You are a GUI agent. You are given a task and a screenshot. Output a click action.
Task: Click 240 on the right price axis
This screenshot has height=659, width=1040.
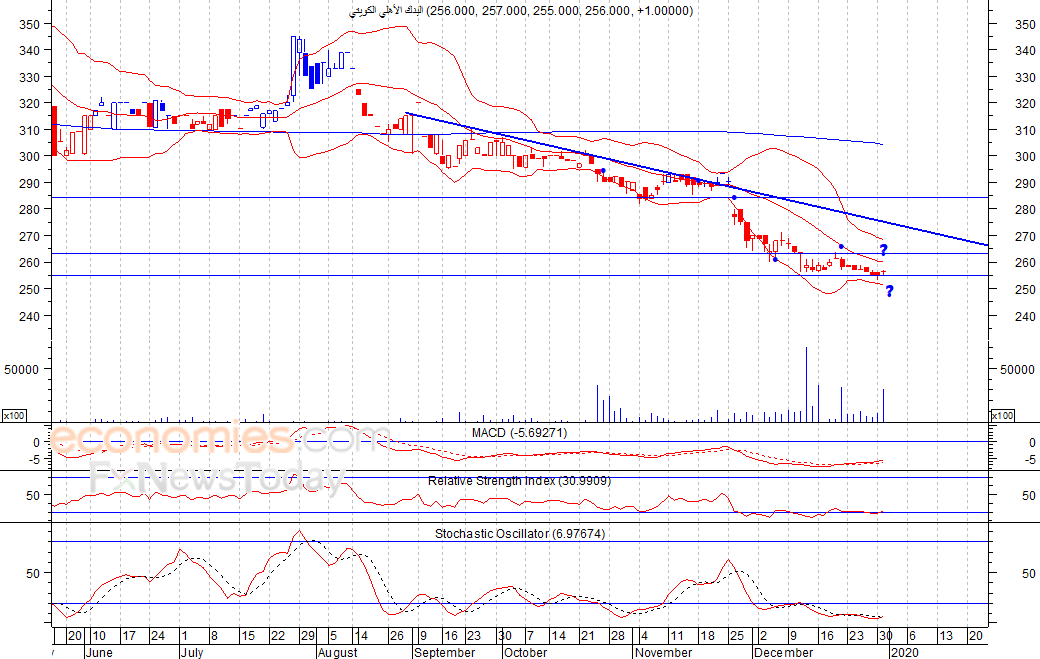pyautogui.click(x=1025, y=316)
